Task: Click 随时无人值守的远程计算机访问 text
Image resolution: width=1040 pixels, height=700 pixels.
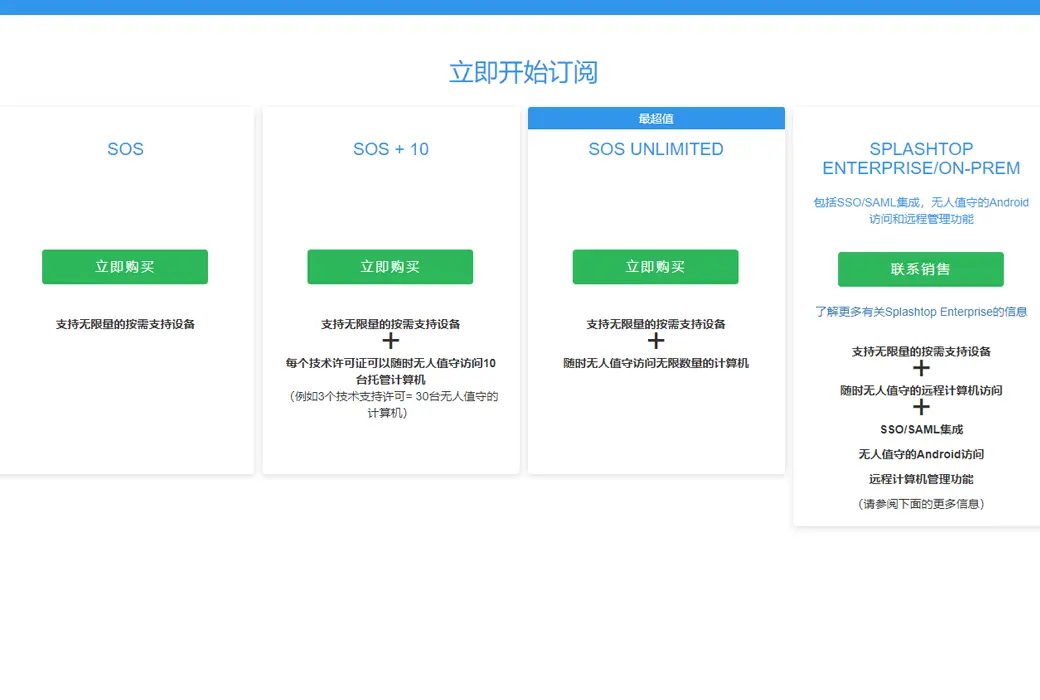Action: click(x=921, y=390)
